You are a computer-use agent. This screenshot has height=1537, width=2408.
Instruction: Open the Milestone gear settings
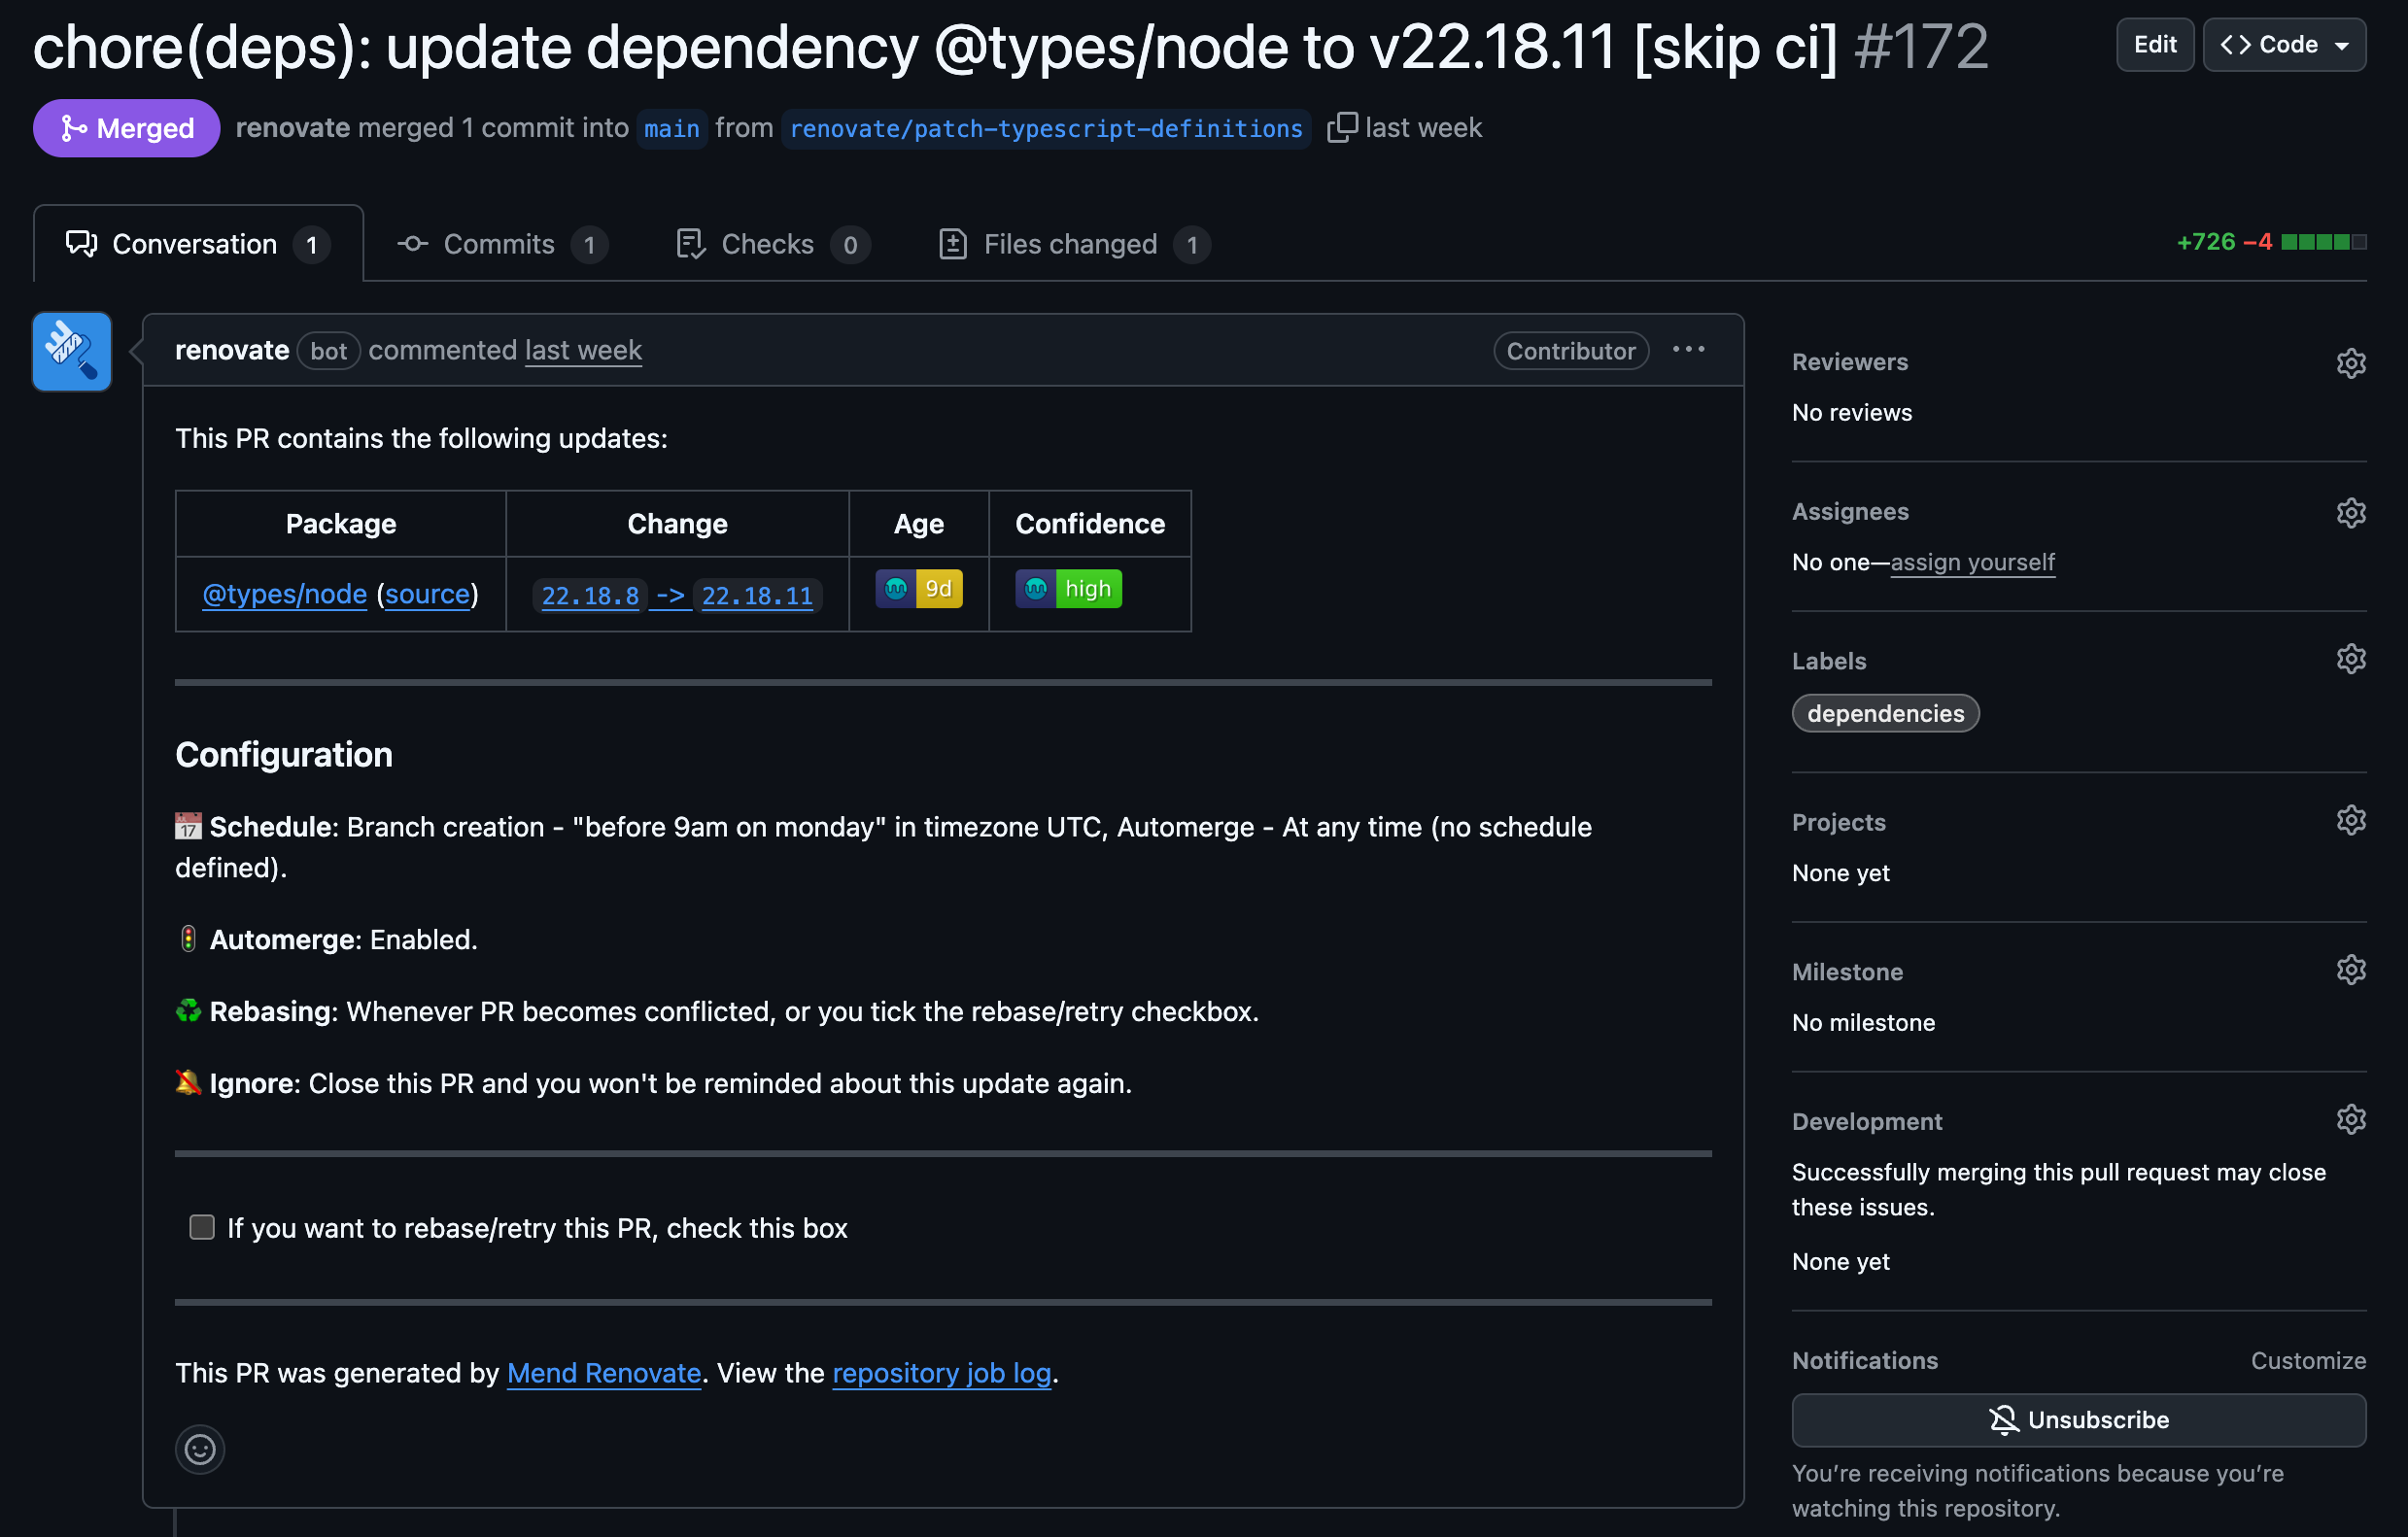[2350, 970]
